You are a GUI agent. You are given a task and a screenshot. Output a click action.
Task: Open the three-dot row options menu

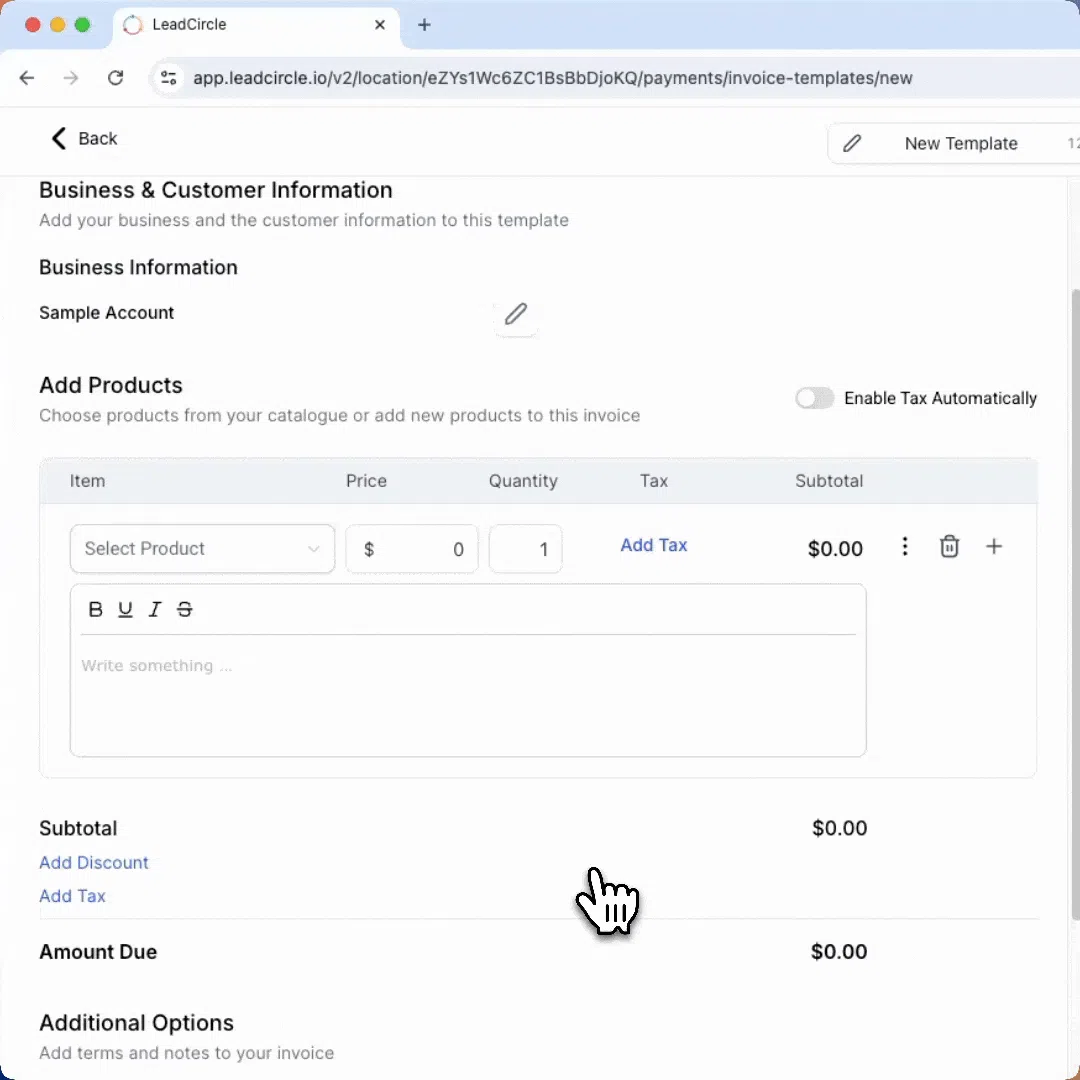[905, 547]
